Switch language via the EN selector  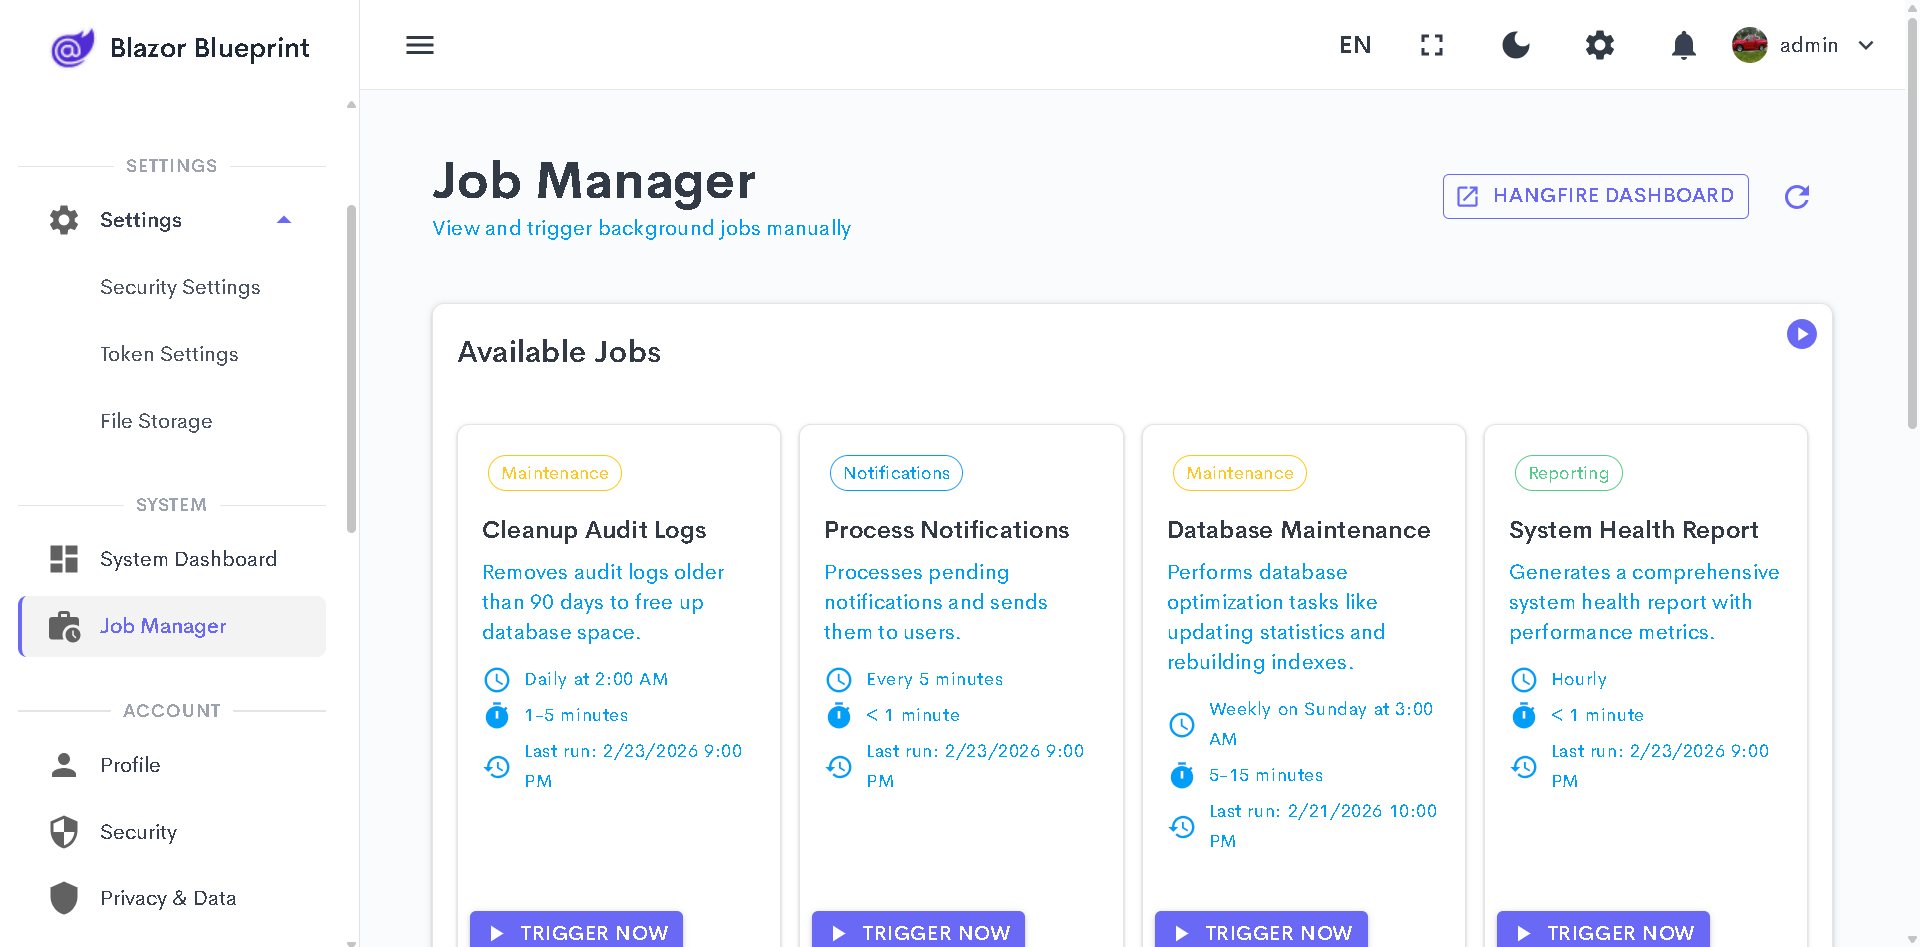pos(1355,45)
